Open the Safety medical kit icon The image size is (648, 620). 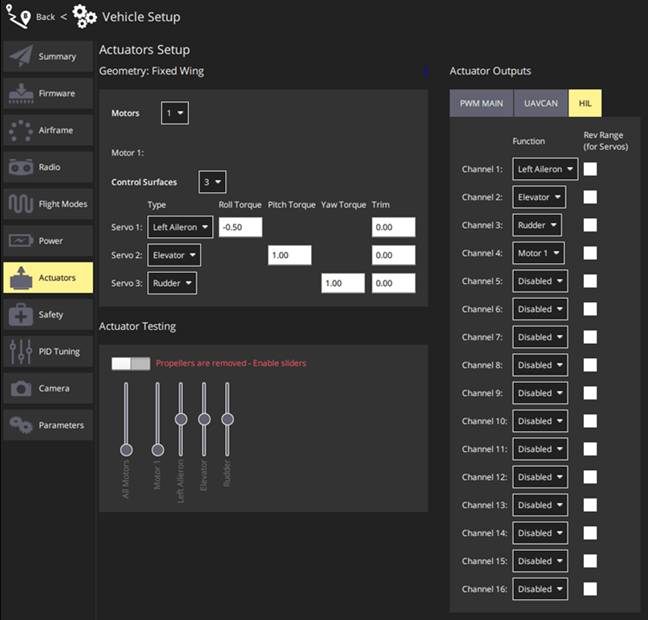[21, 315]
